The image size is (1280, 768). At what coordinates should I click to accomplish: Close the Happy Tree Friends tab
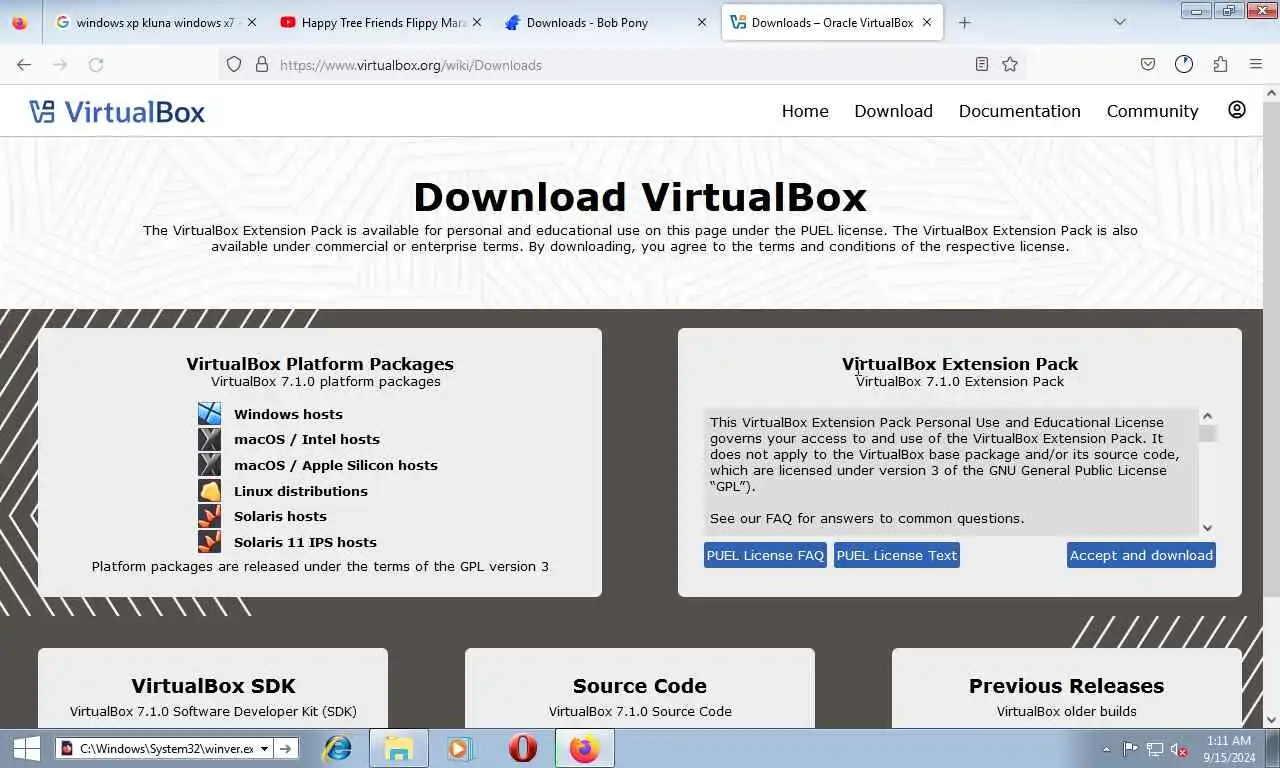pyautogui.click(x=476, y=22)
